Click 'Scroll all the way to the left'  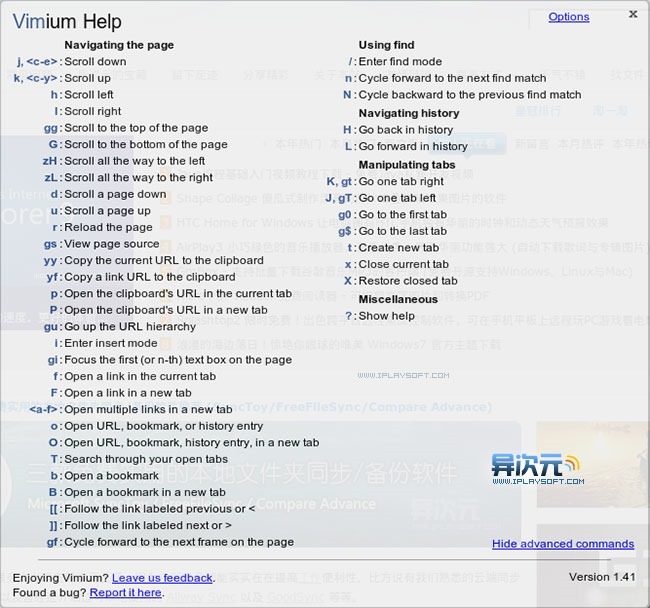point(134,161)
